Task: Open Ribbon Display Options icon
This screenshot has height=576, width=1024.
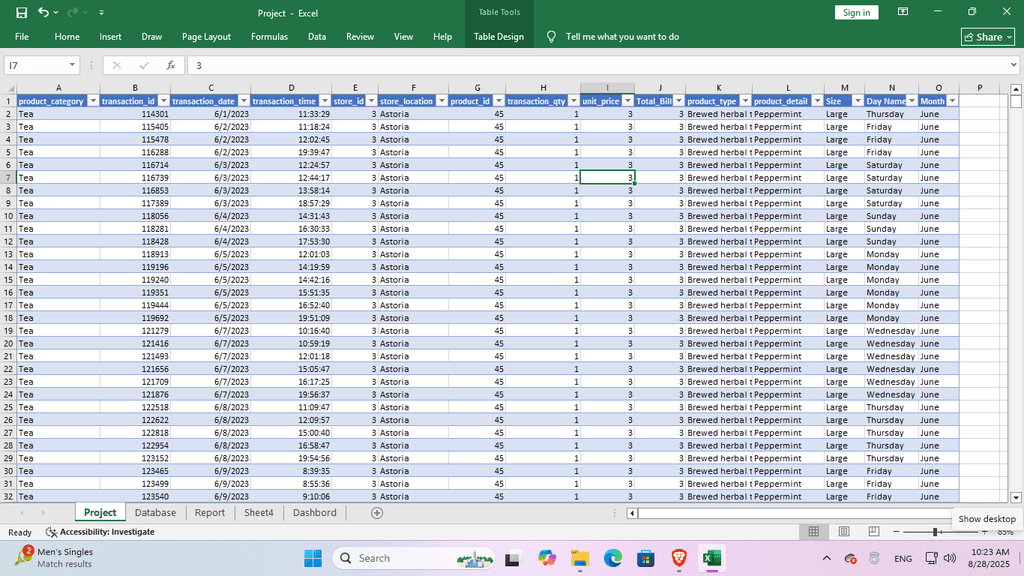Action: pos(903,12)
